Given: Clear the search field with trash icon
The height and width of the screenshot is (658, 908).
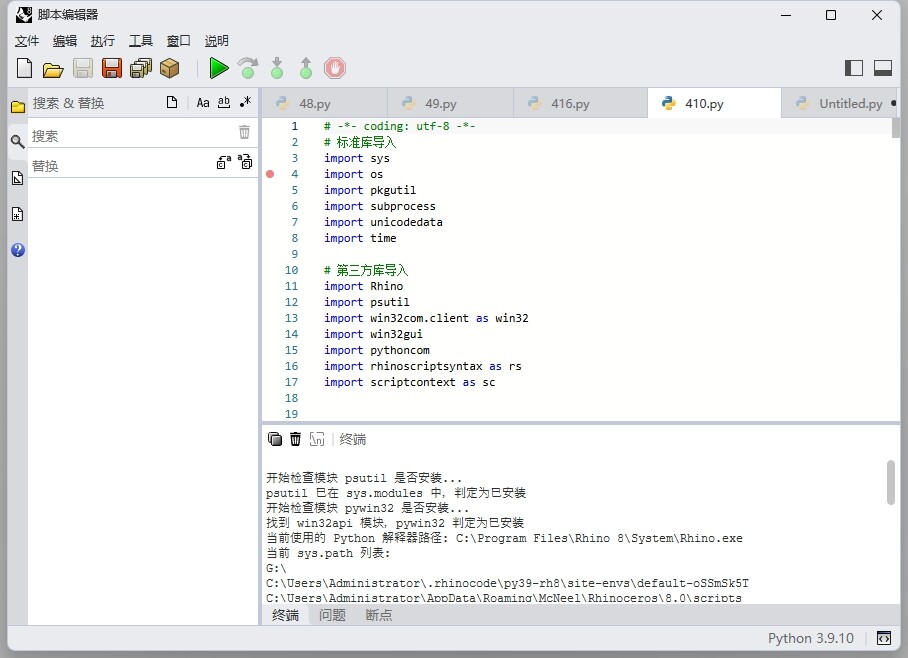Looking at the screenshot, I should pos(244,133).
